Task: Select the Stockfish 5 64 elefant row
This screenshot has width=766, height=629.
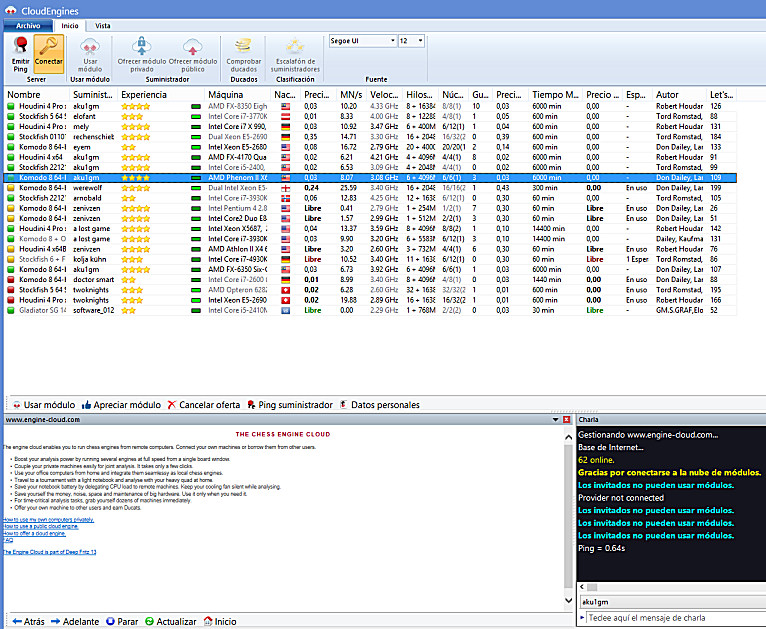Action: (x=370, y=116)
